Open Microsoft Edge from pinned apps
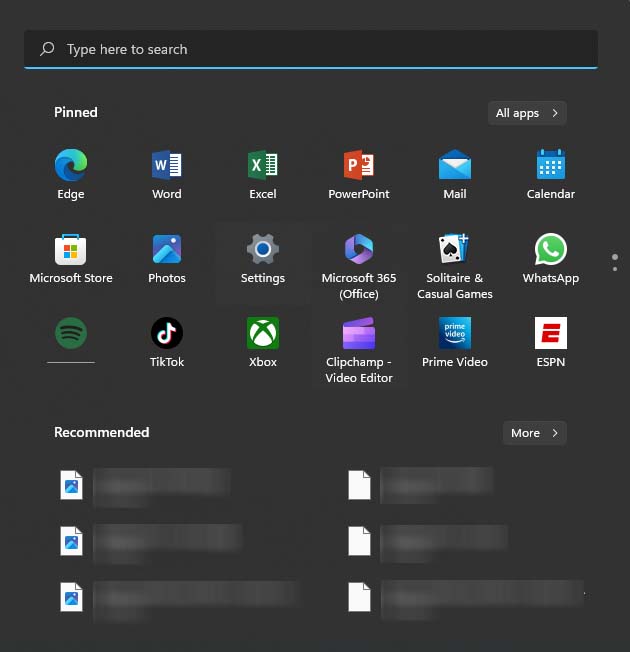This screenshot has height=652, width=630. point(71,166)
